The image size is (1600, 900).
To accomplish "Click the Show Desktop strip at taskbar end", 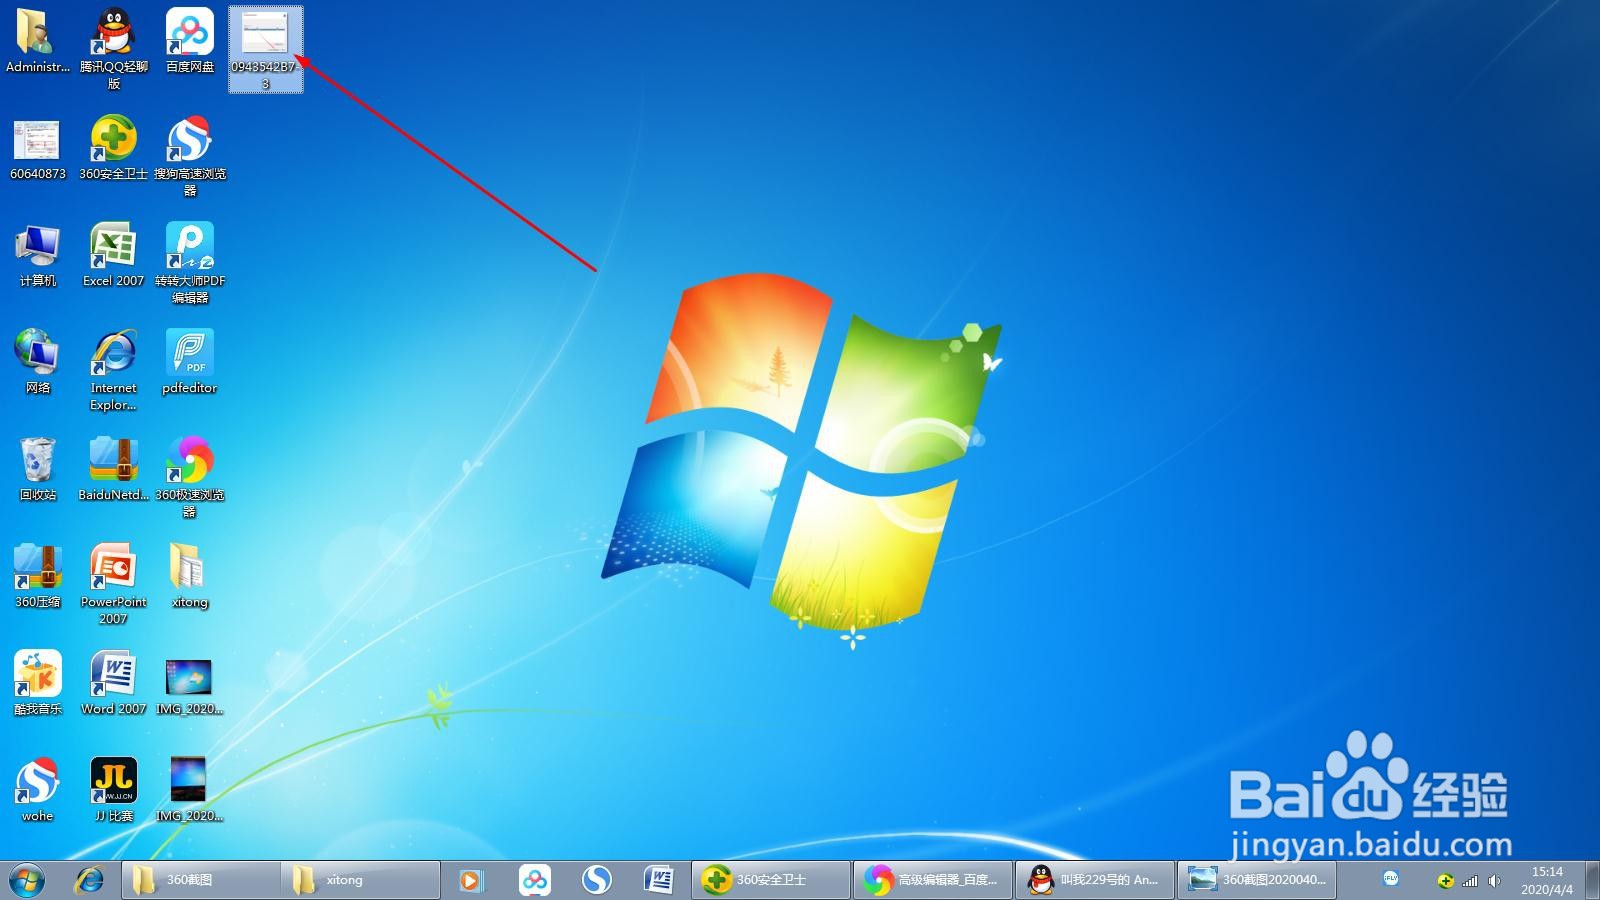I will point(1591,880).
